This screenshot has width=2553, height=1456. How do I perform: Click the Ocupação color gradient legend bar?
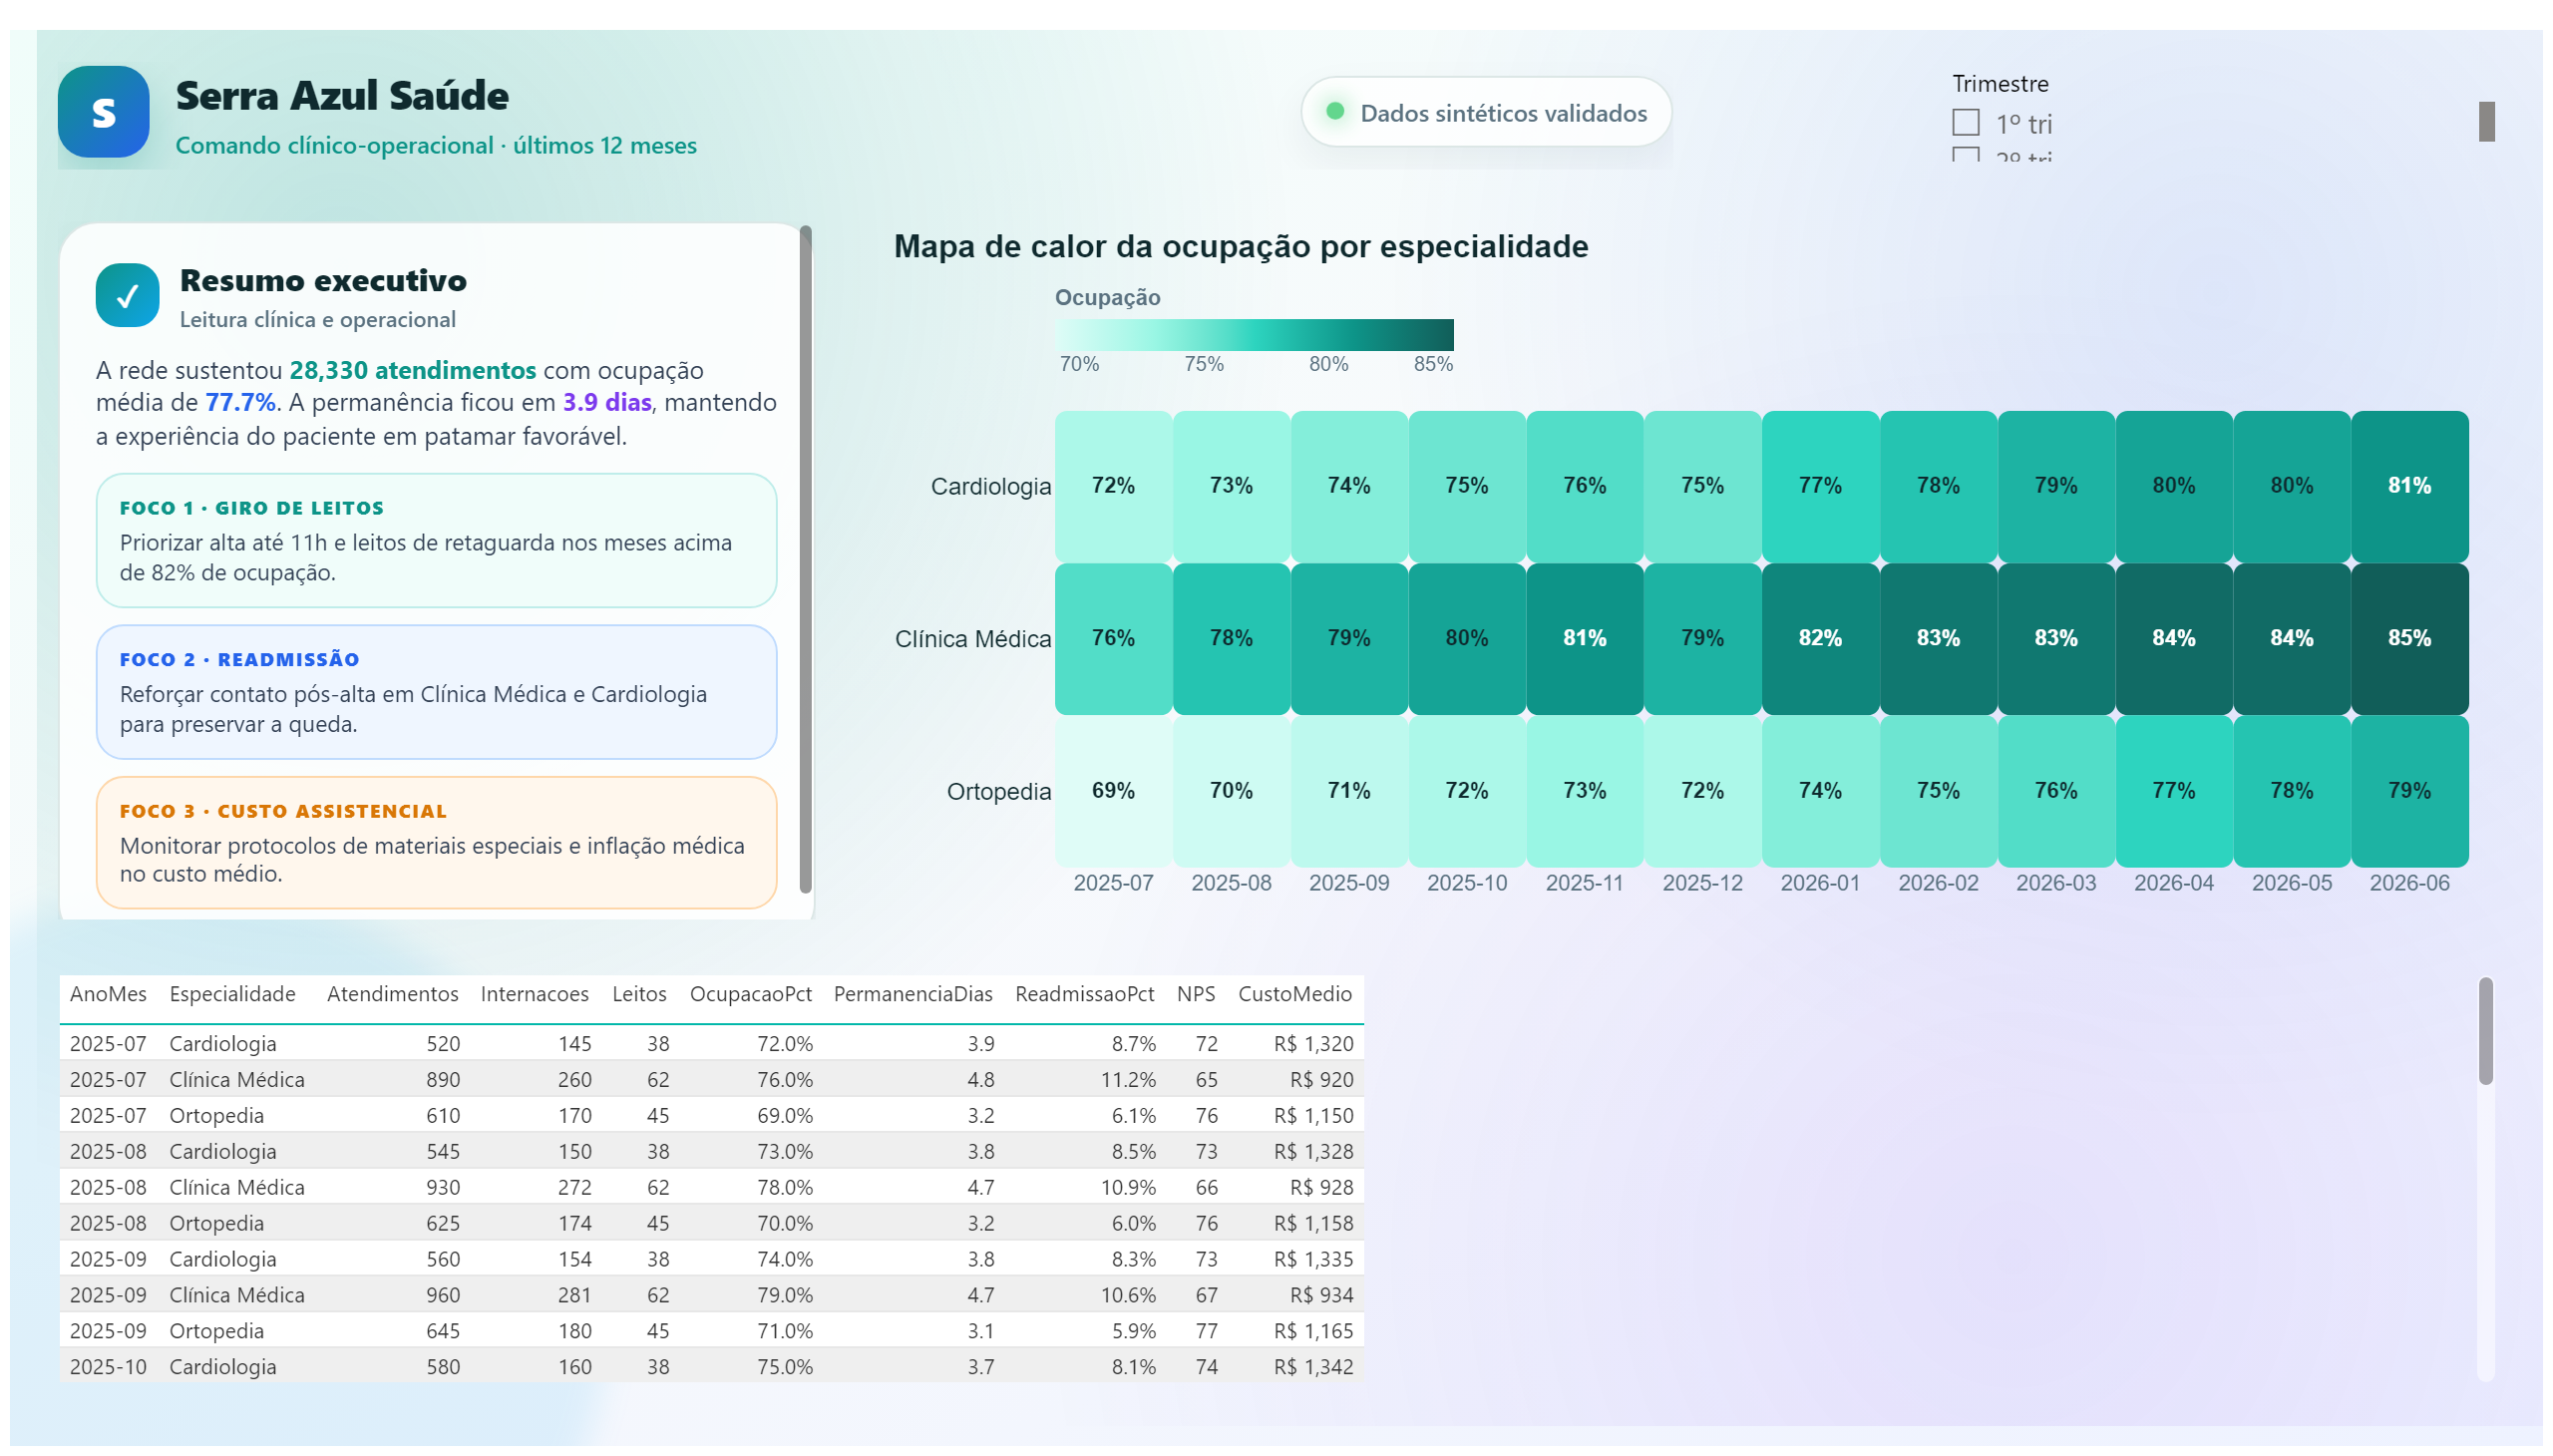(1253, 335)
